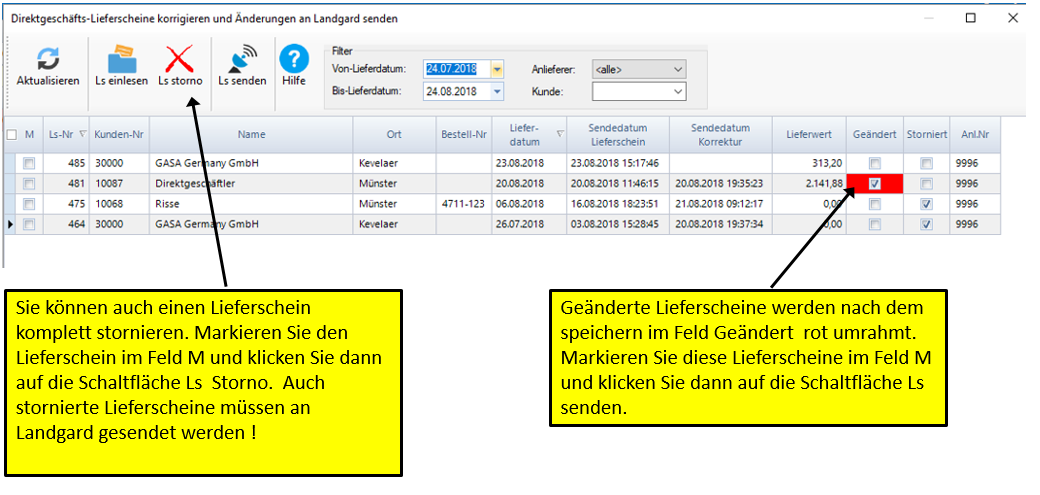Click the Ls einlesen folder icon
This screenshot has height=495, width=1040.
click(121, 58)
